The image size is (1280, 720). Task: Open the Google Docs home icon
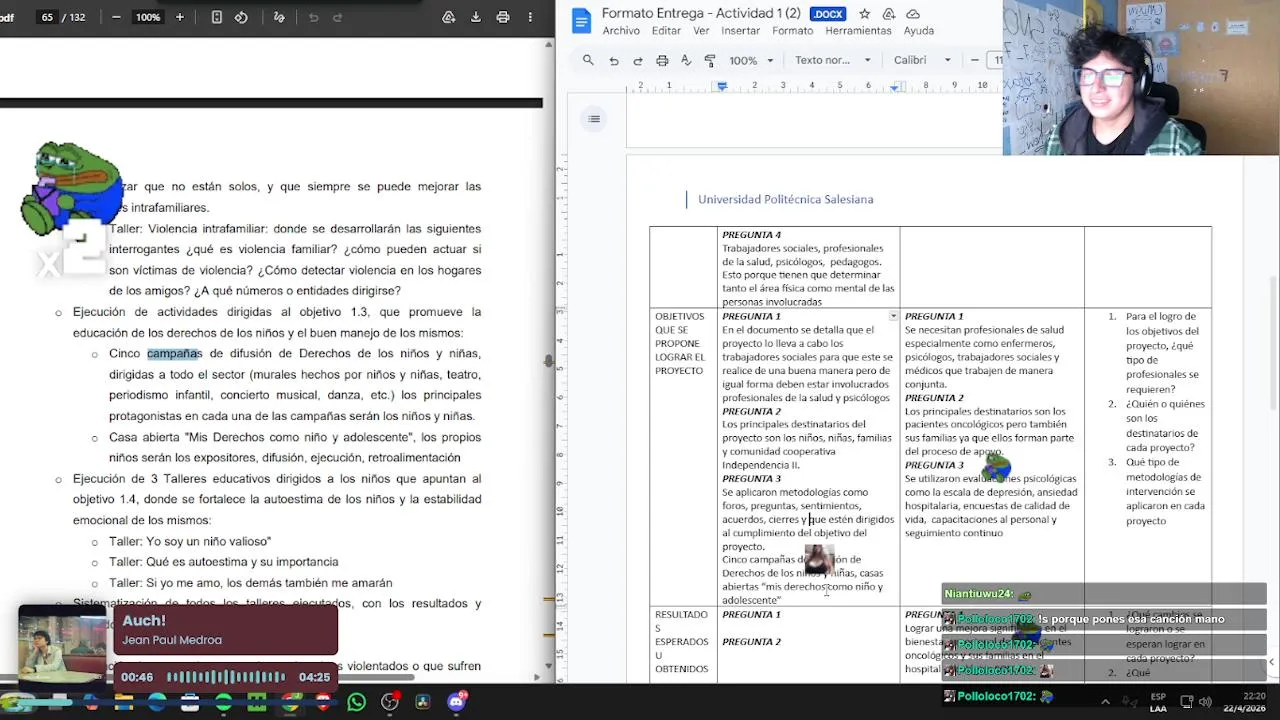(x=581, y=21)
